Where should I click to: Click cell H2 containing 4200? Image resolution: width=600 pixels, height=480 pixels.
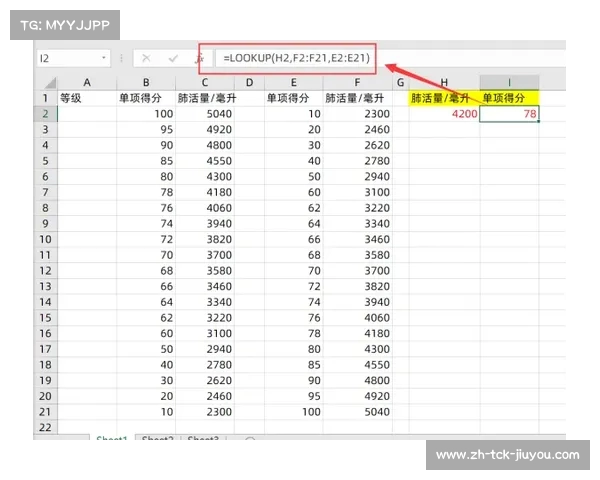point(444,114)
